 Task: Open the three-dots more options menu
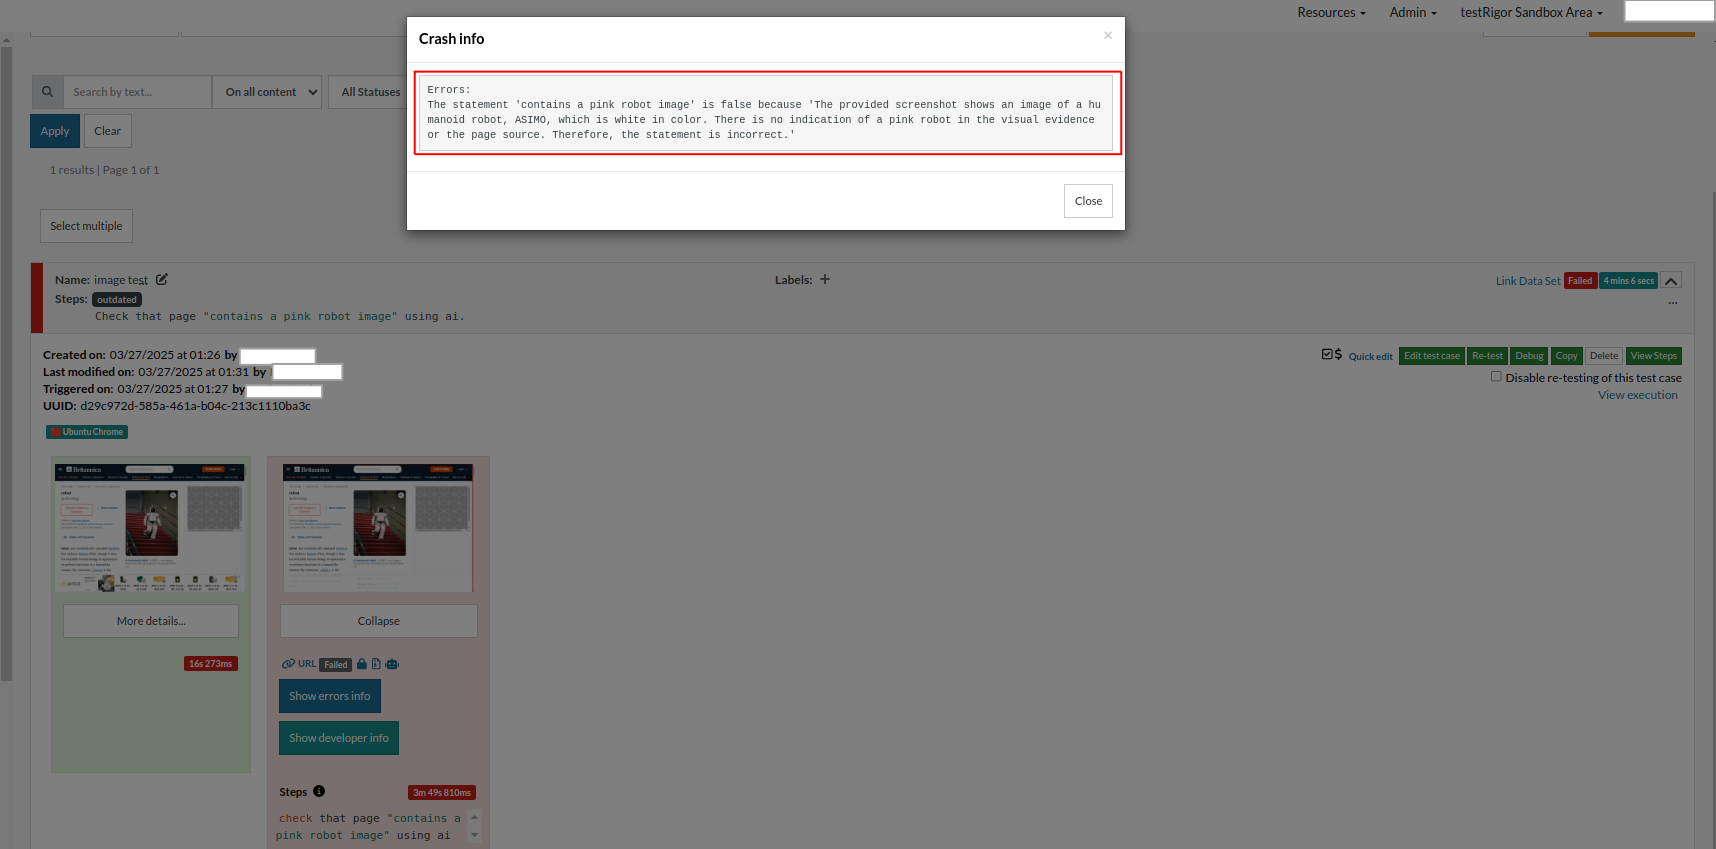(x=1672, y=303)
